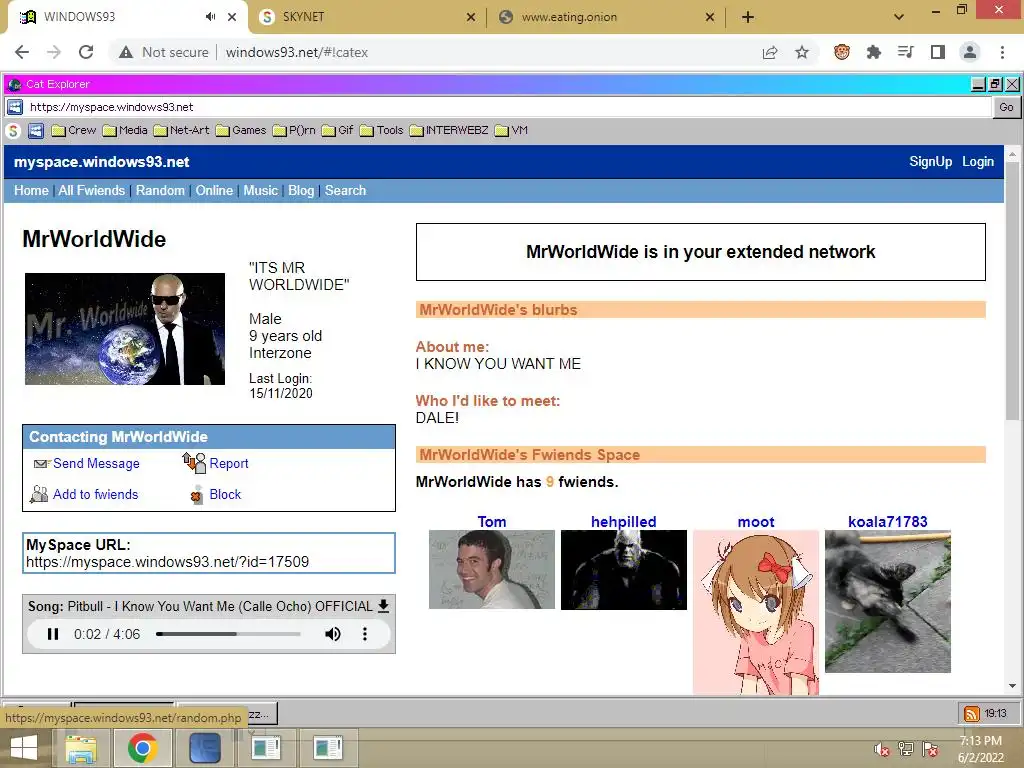The width and height of the screenshot is (1024, 768).
Task: Open the Net-Art bookmark folder
Action: (182, 131)
